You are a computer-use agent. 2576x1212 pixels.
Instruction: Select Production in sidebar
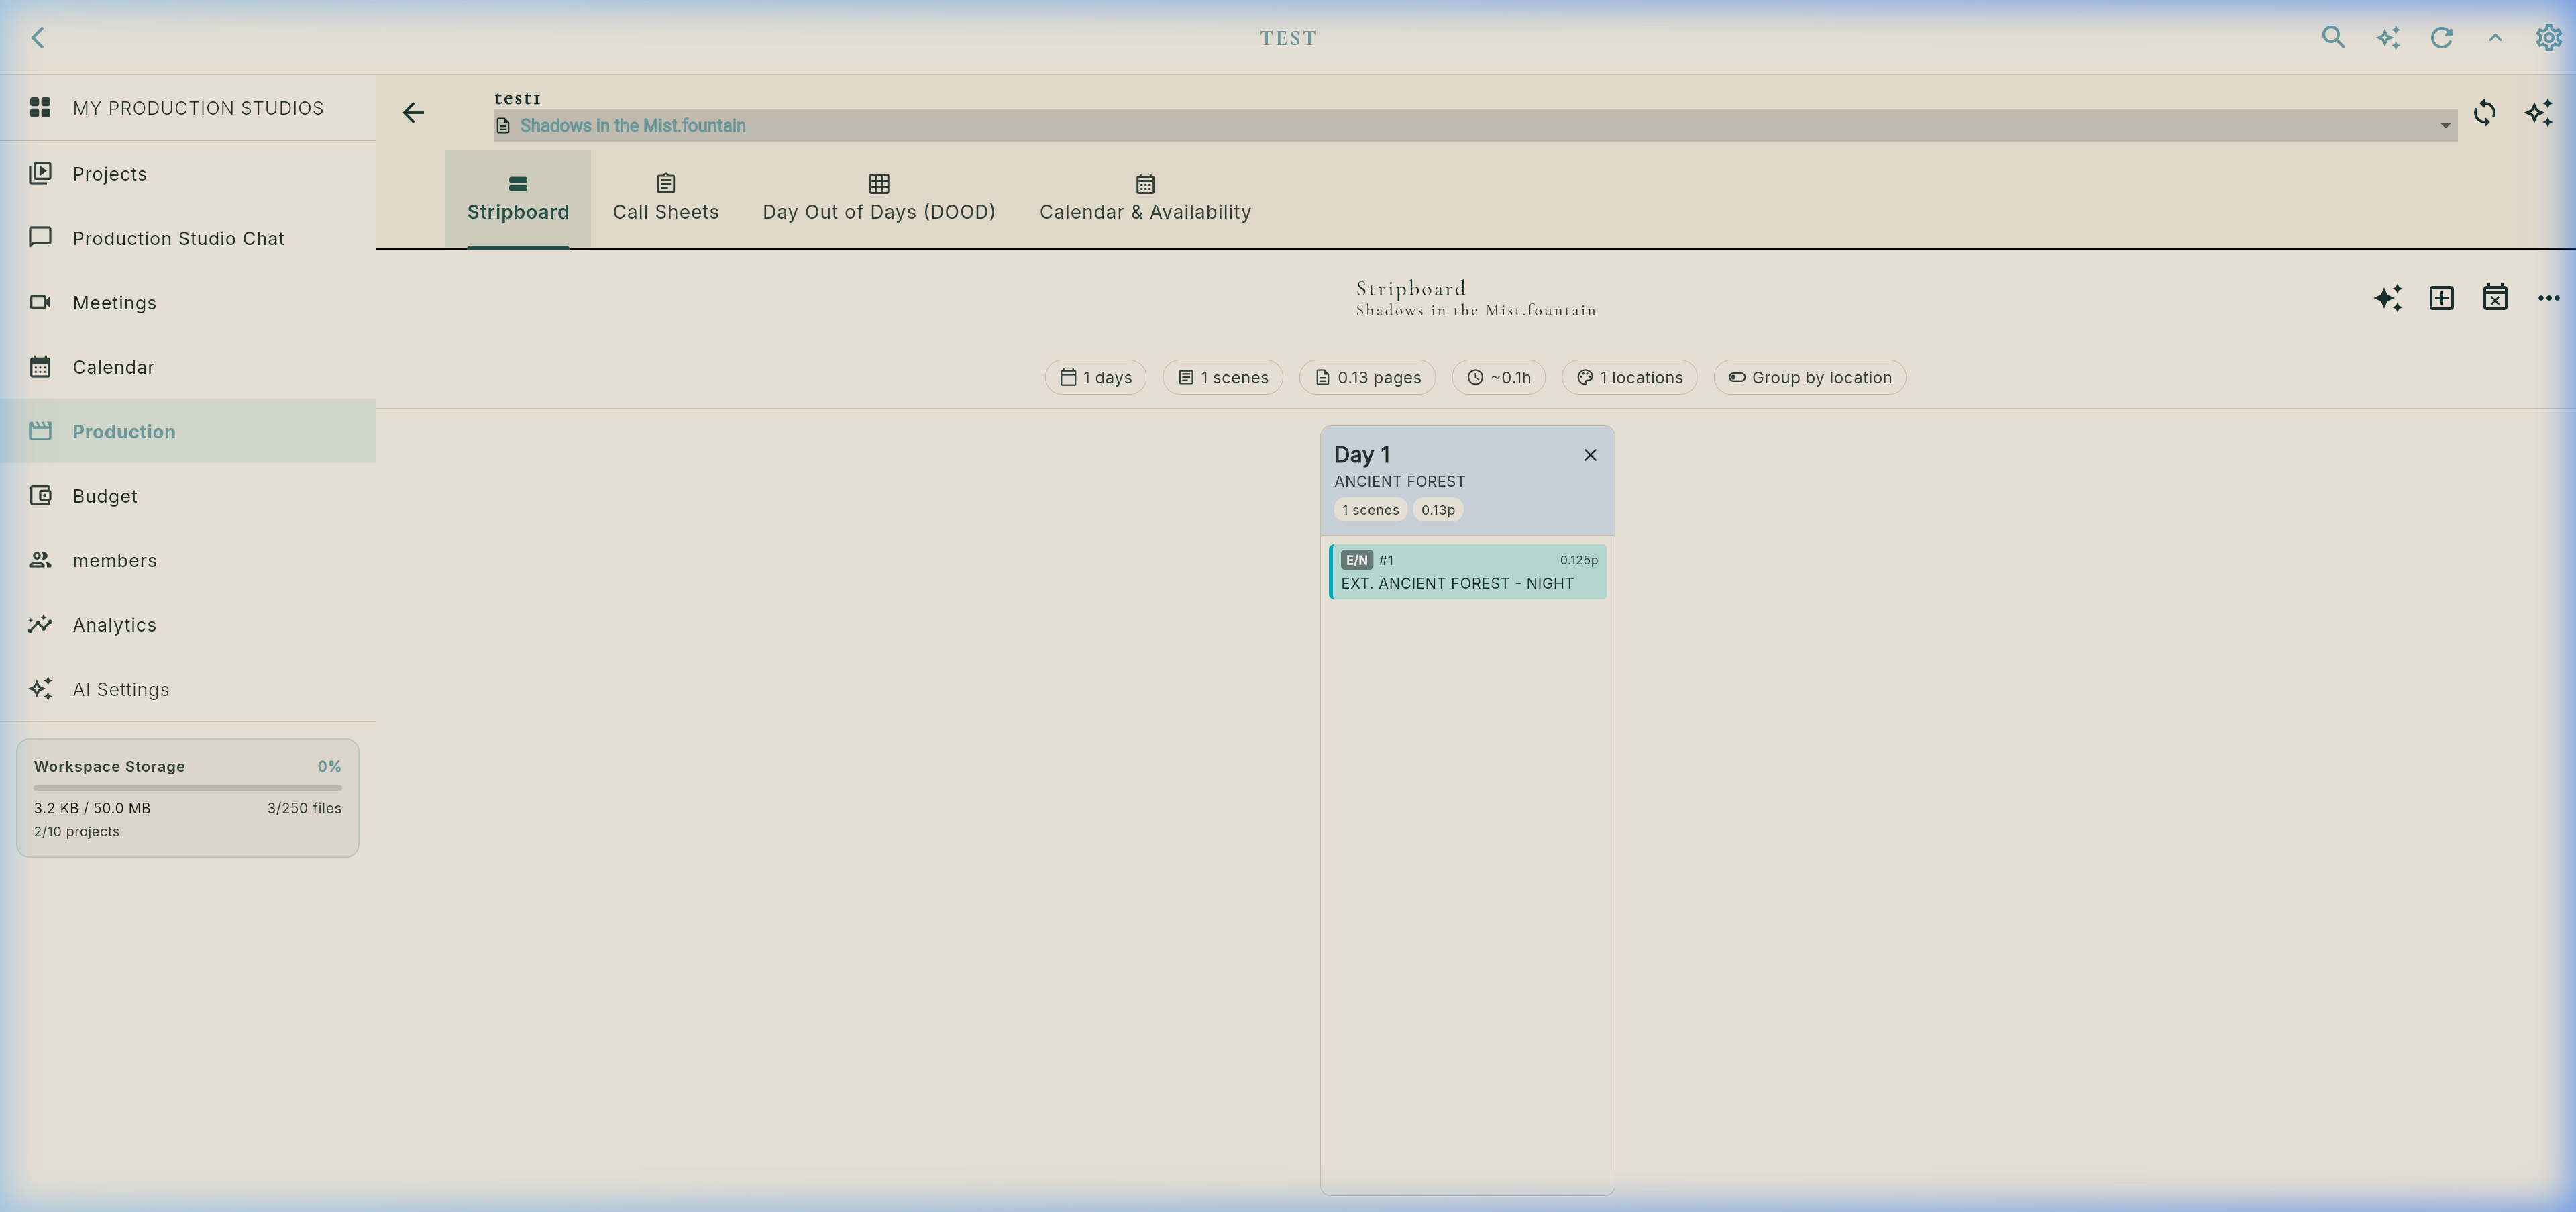pyautogui.click(x=188, y=431)
